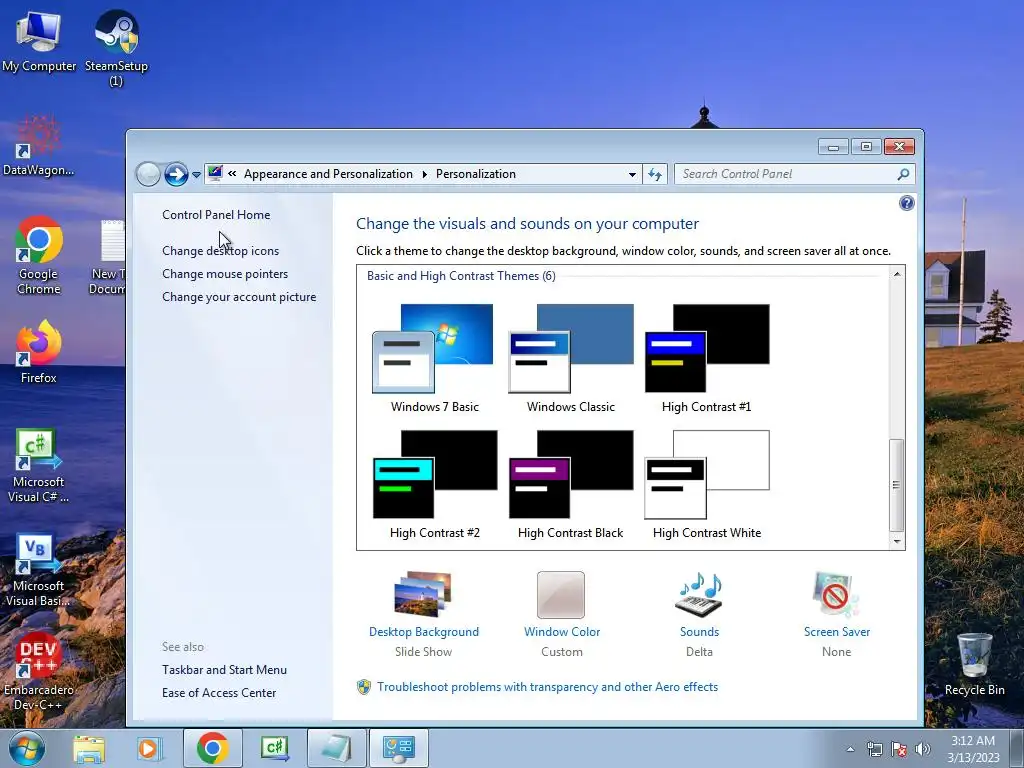Image resolution: width=1024 pixels, height=768 pixels.
Task: Click the taskbar clock showing 3:12 AM
Action: (x=973, y=749)
